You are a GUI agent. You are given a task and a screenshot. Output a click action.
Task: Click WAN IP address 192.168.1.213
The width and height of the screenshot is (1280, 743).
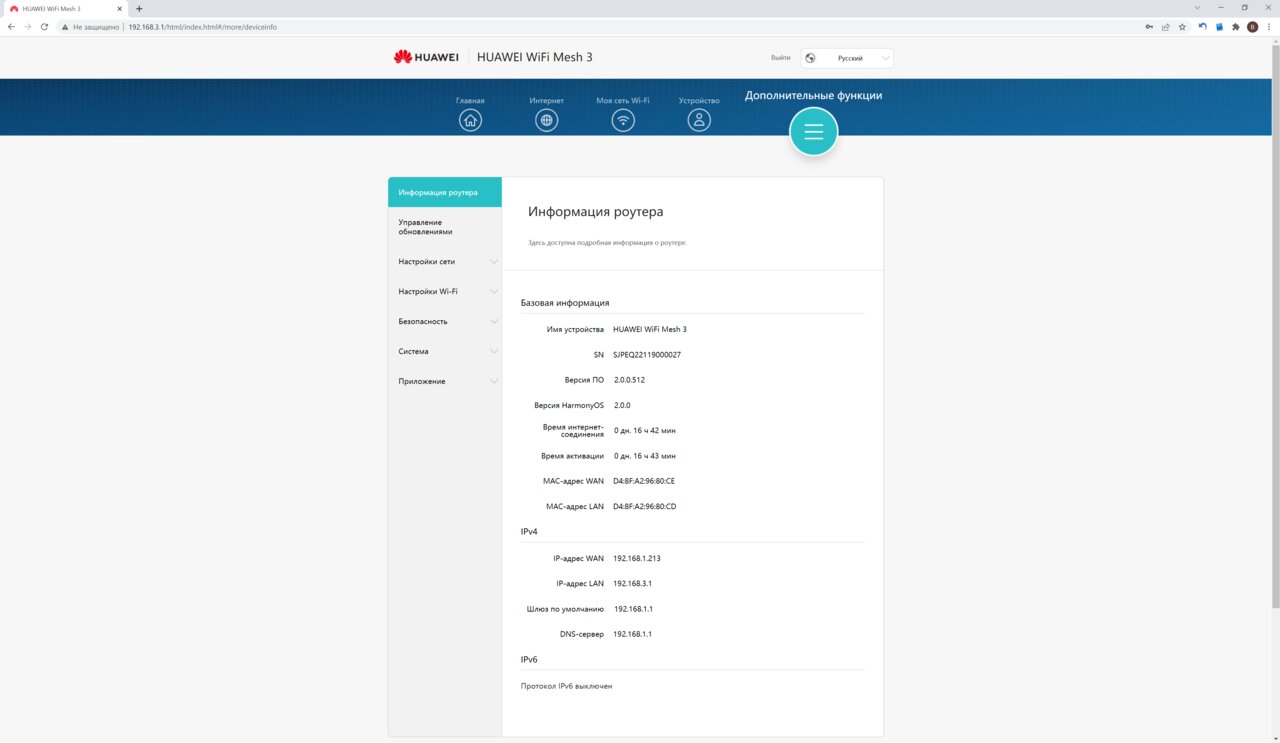click(x=637, y=558)
